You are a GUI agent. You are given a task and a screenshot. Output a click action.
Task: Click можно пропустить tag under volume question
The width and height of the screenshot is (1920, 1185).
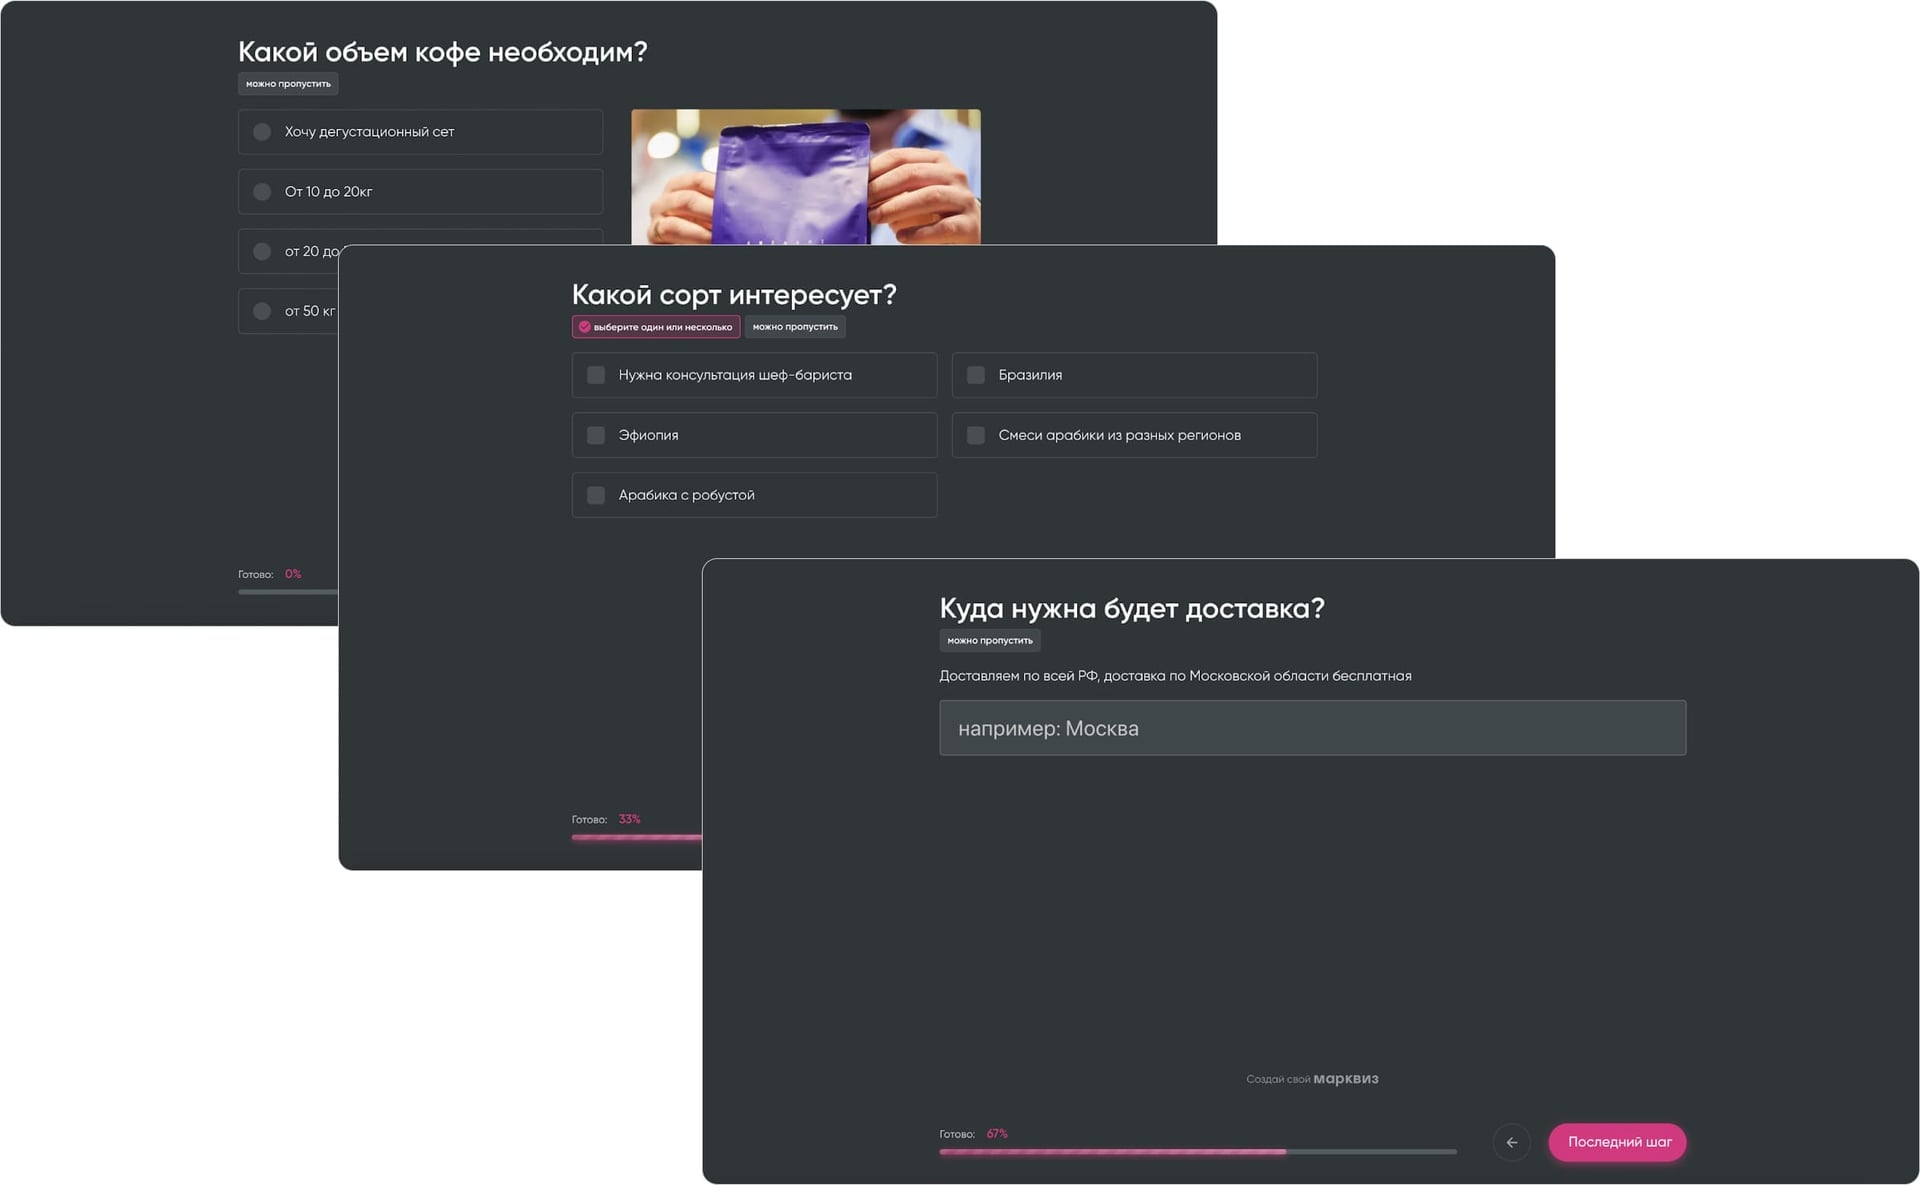tap(288, 84)
